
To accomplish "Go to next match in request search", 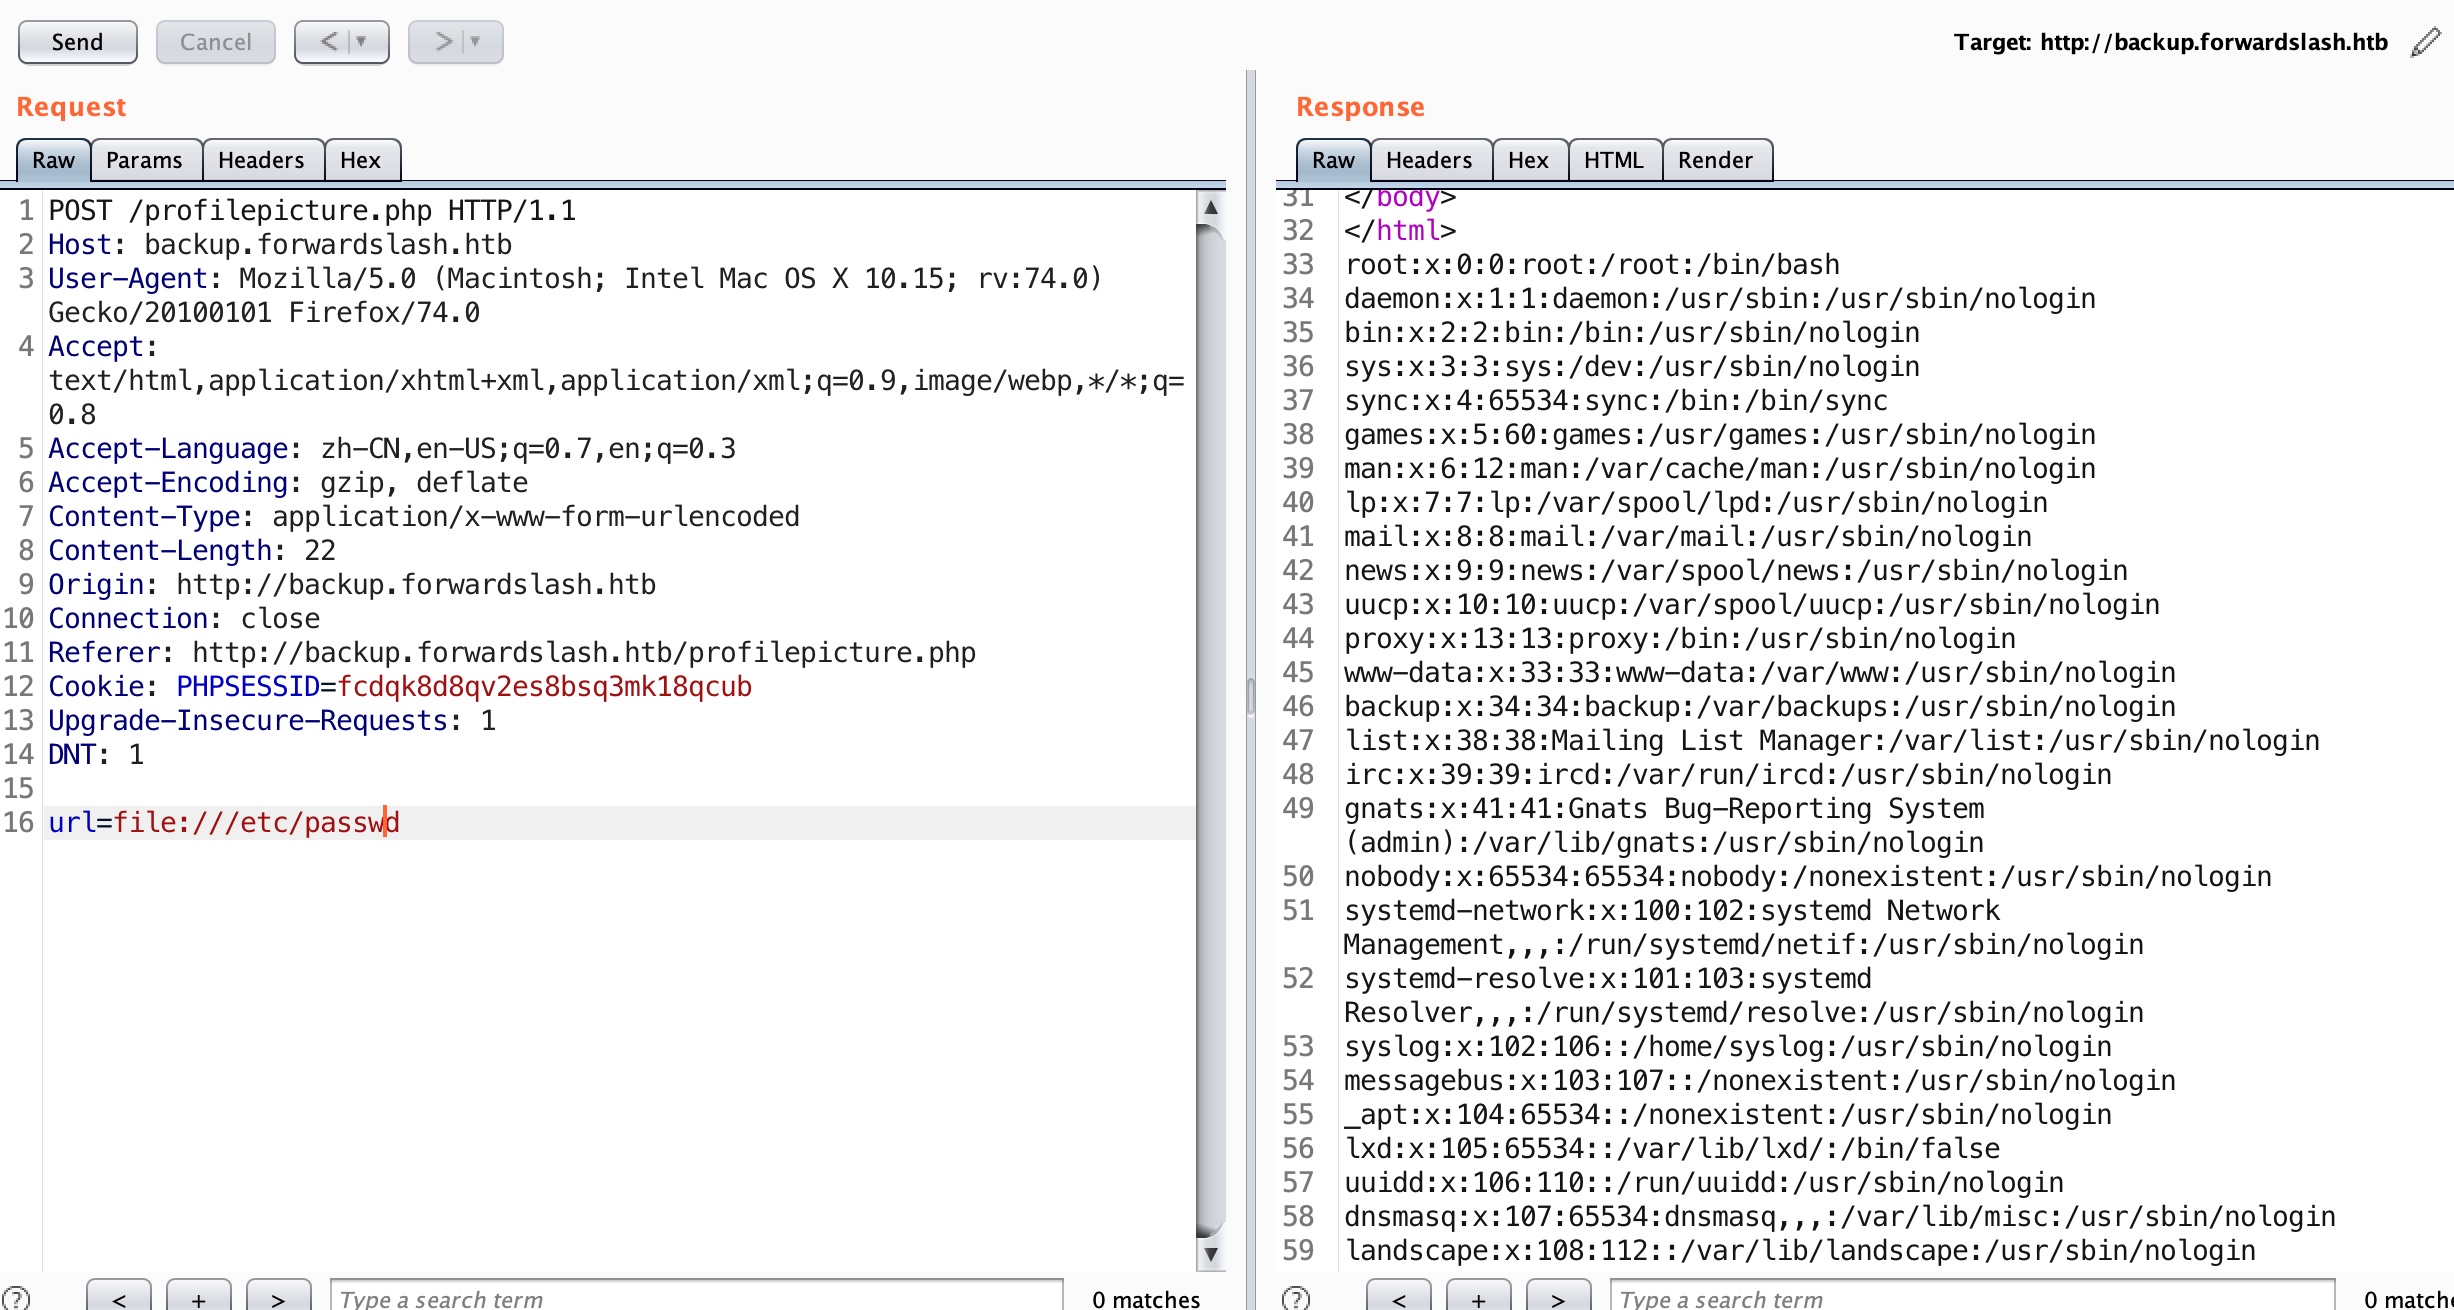I will click(x=278, y=1298).
